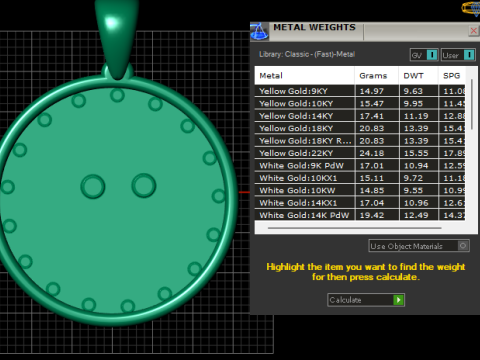Click the SPG column header

pos(452,76)
